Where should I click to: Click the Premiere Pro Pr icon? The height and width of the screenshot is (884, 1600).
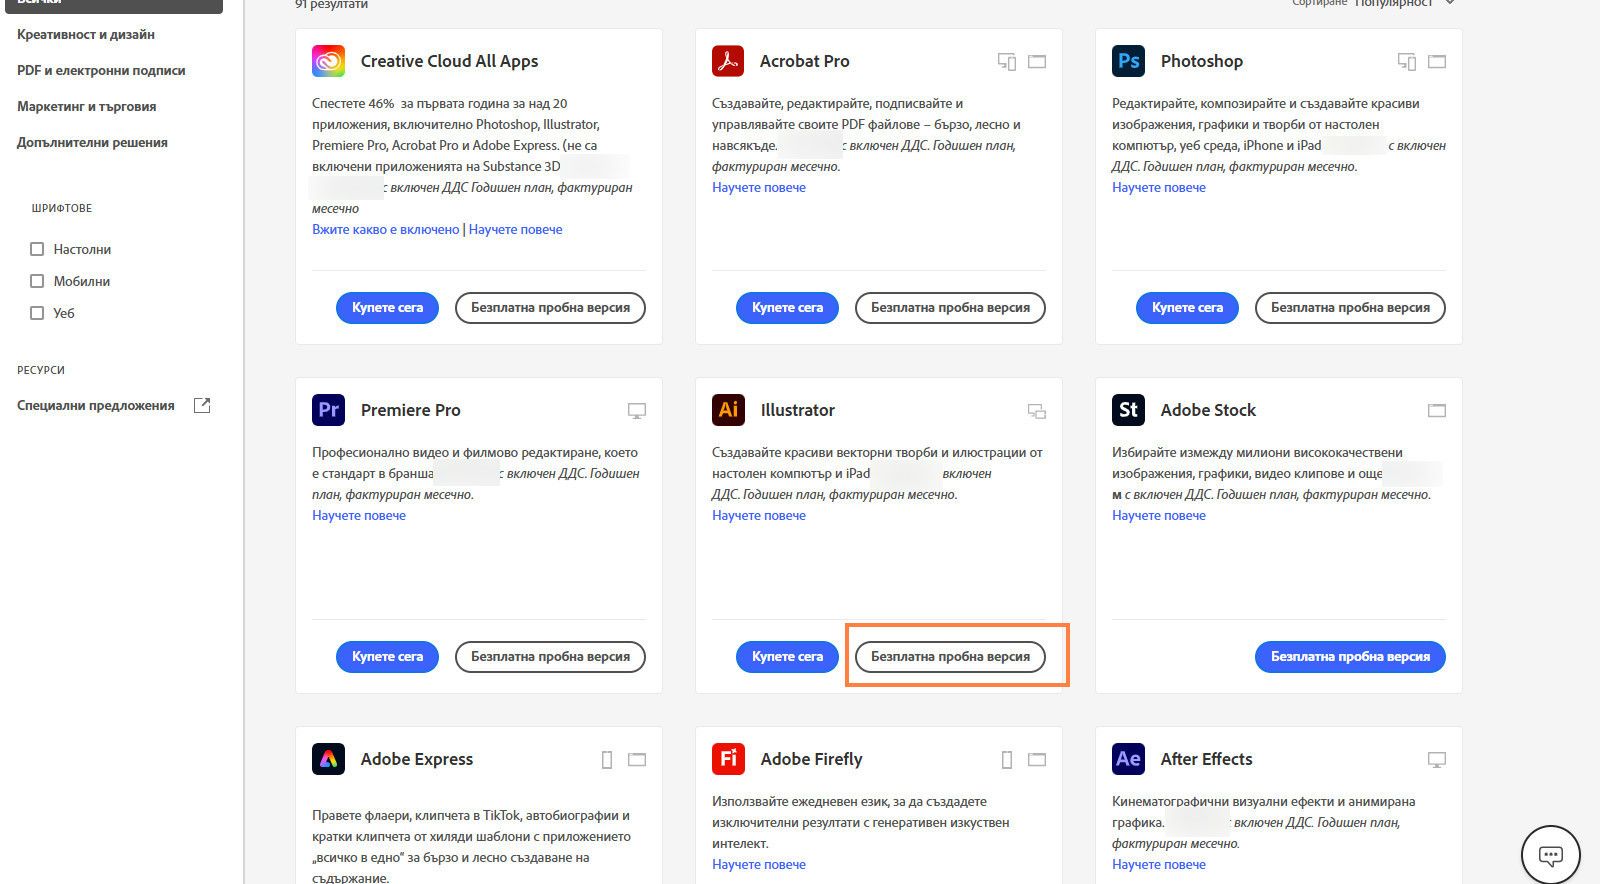(328, 410)
